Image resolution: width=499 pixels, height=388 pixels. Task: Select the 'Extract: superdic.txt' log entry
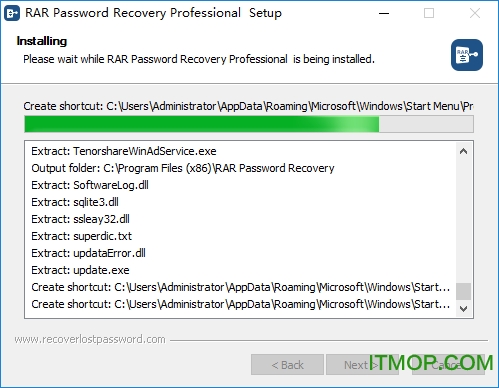tap(82, 236)
